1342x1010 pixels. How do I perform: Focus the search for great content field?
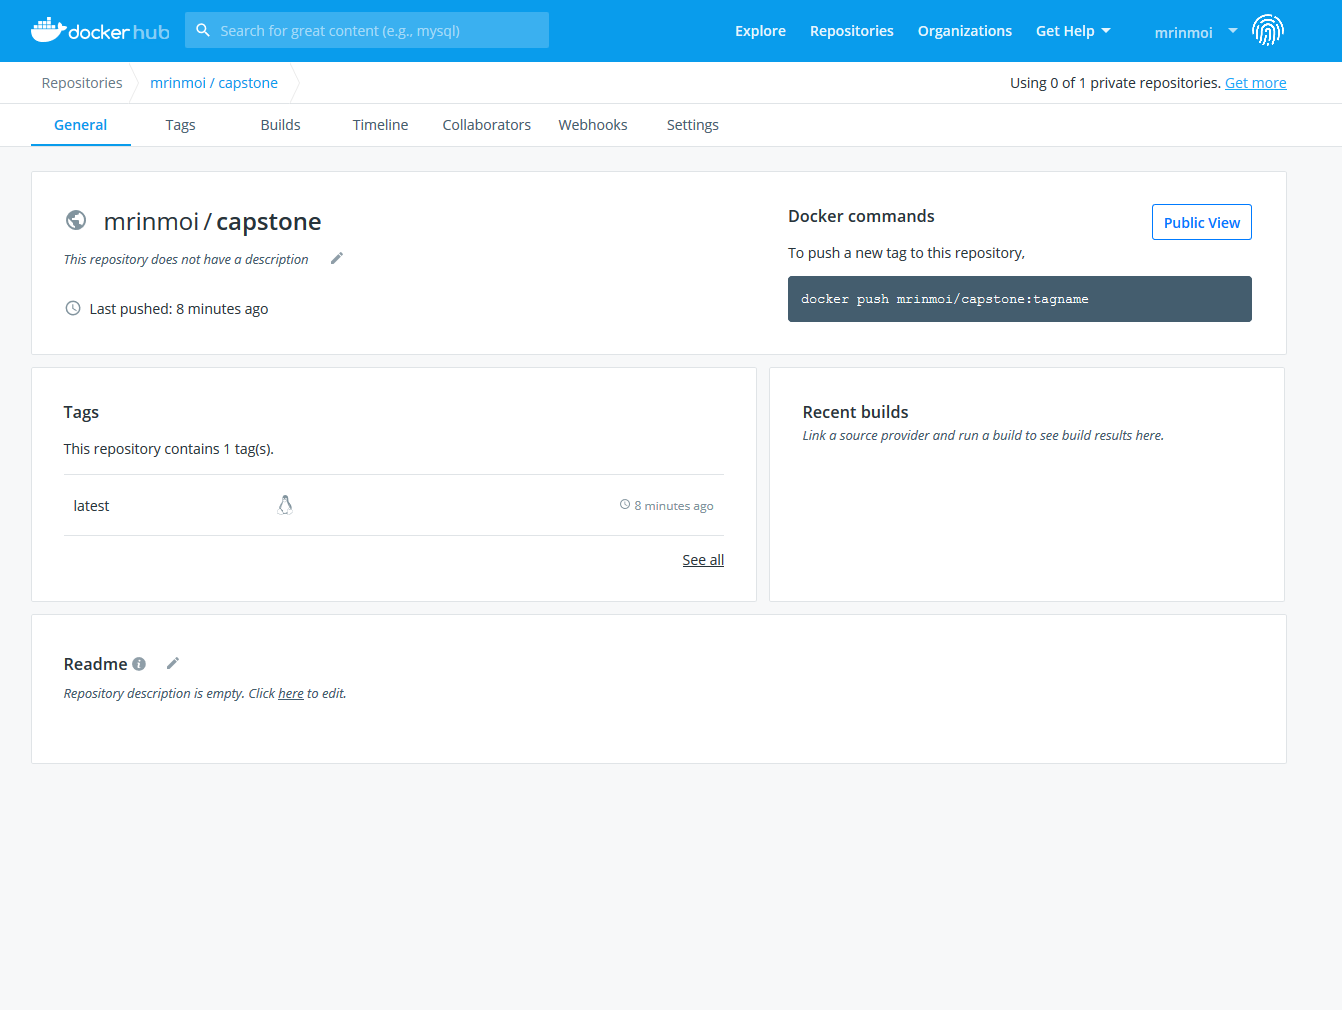click(367, 30)
